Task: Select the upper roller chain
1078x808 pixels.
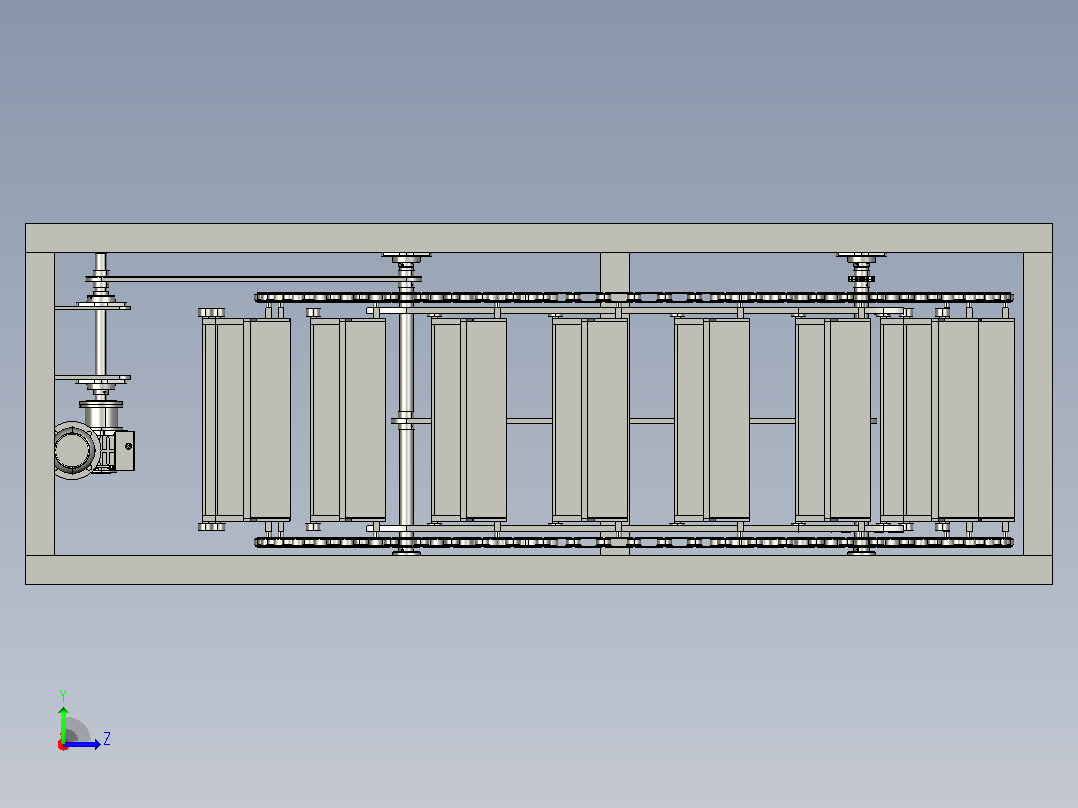Action: coord(633,298)
